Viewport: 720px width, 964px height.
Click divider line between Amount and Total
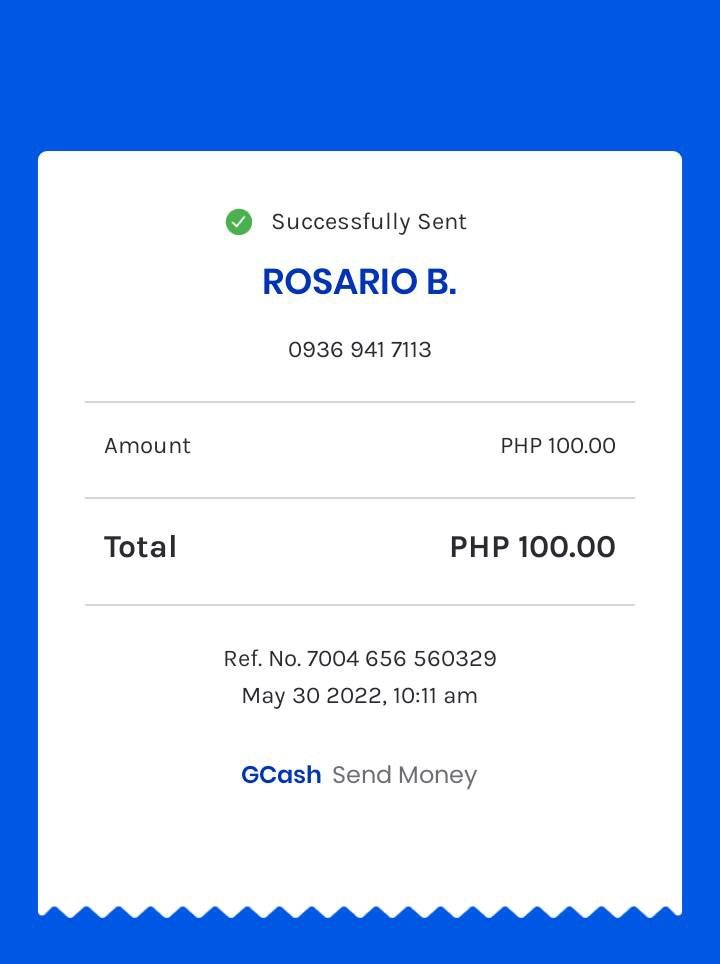[x=360, y=498]
